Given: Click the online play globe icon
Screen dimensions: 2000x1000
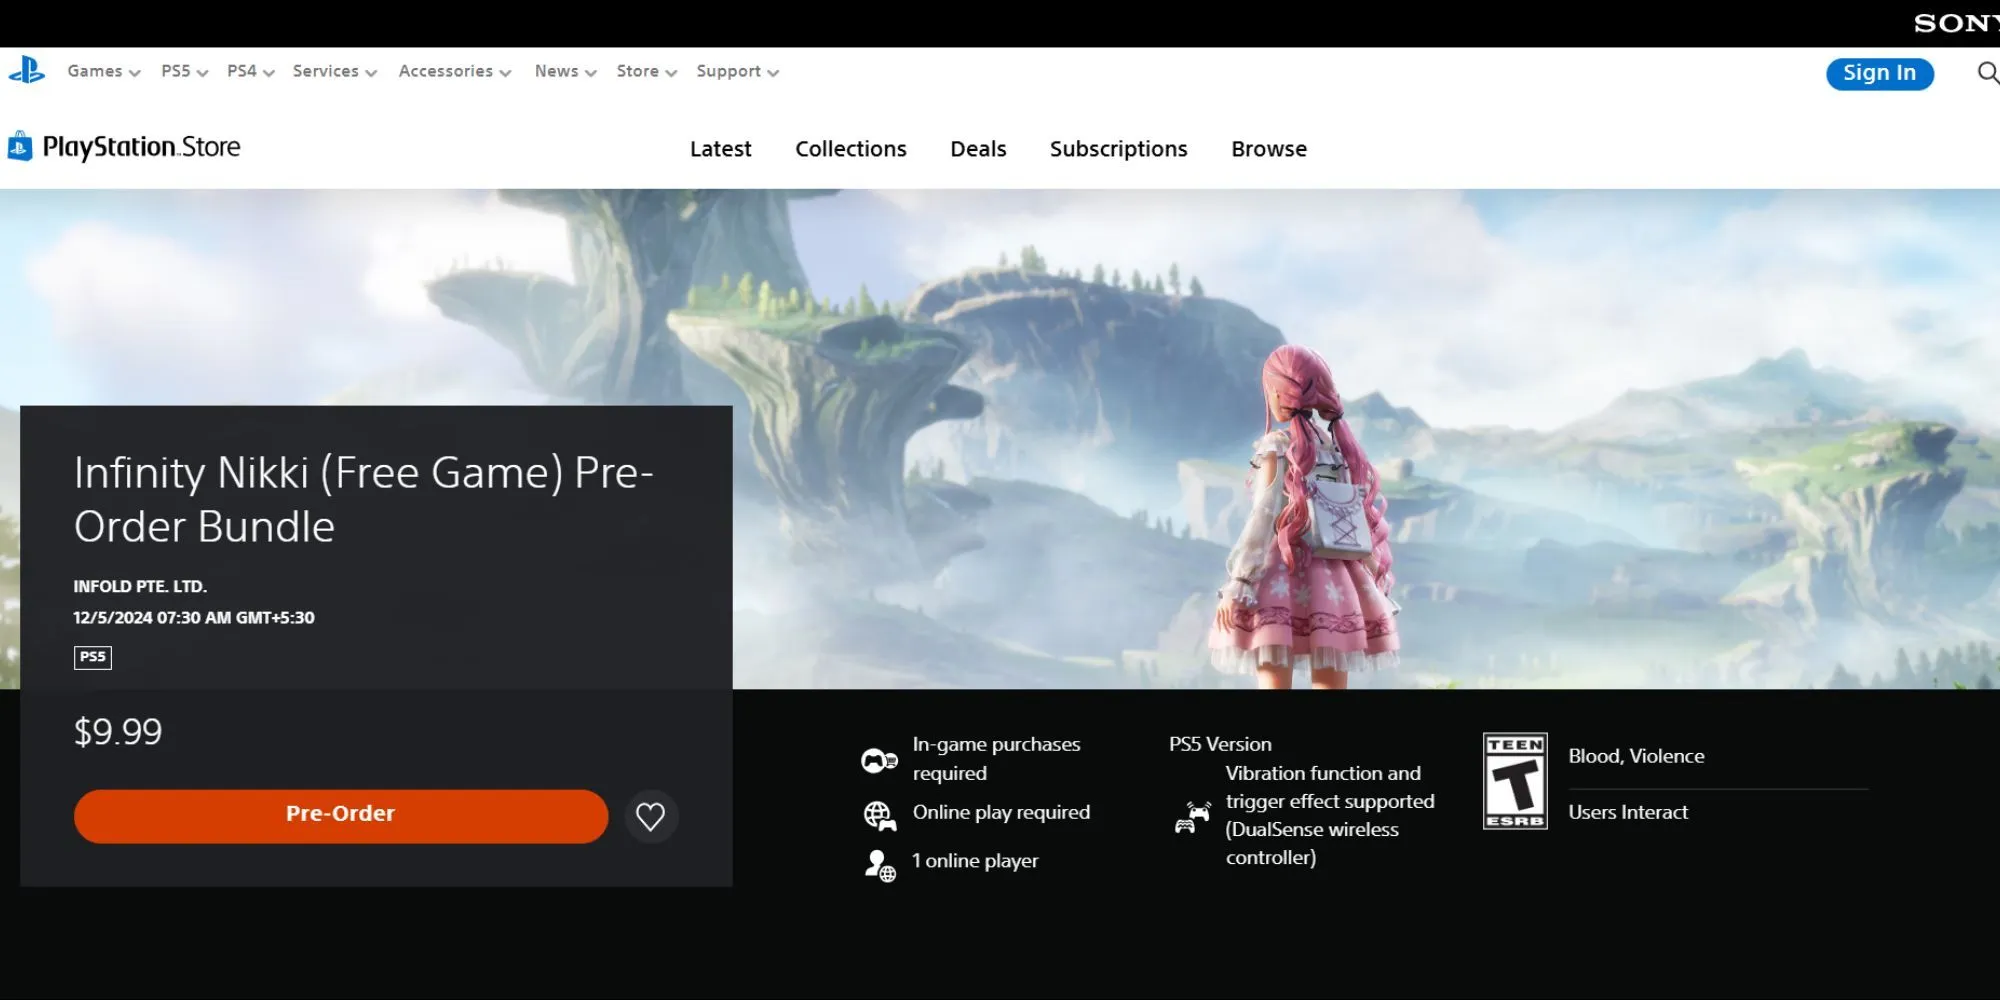Looking at the screenshot, I should click(x=879, y=816).
